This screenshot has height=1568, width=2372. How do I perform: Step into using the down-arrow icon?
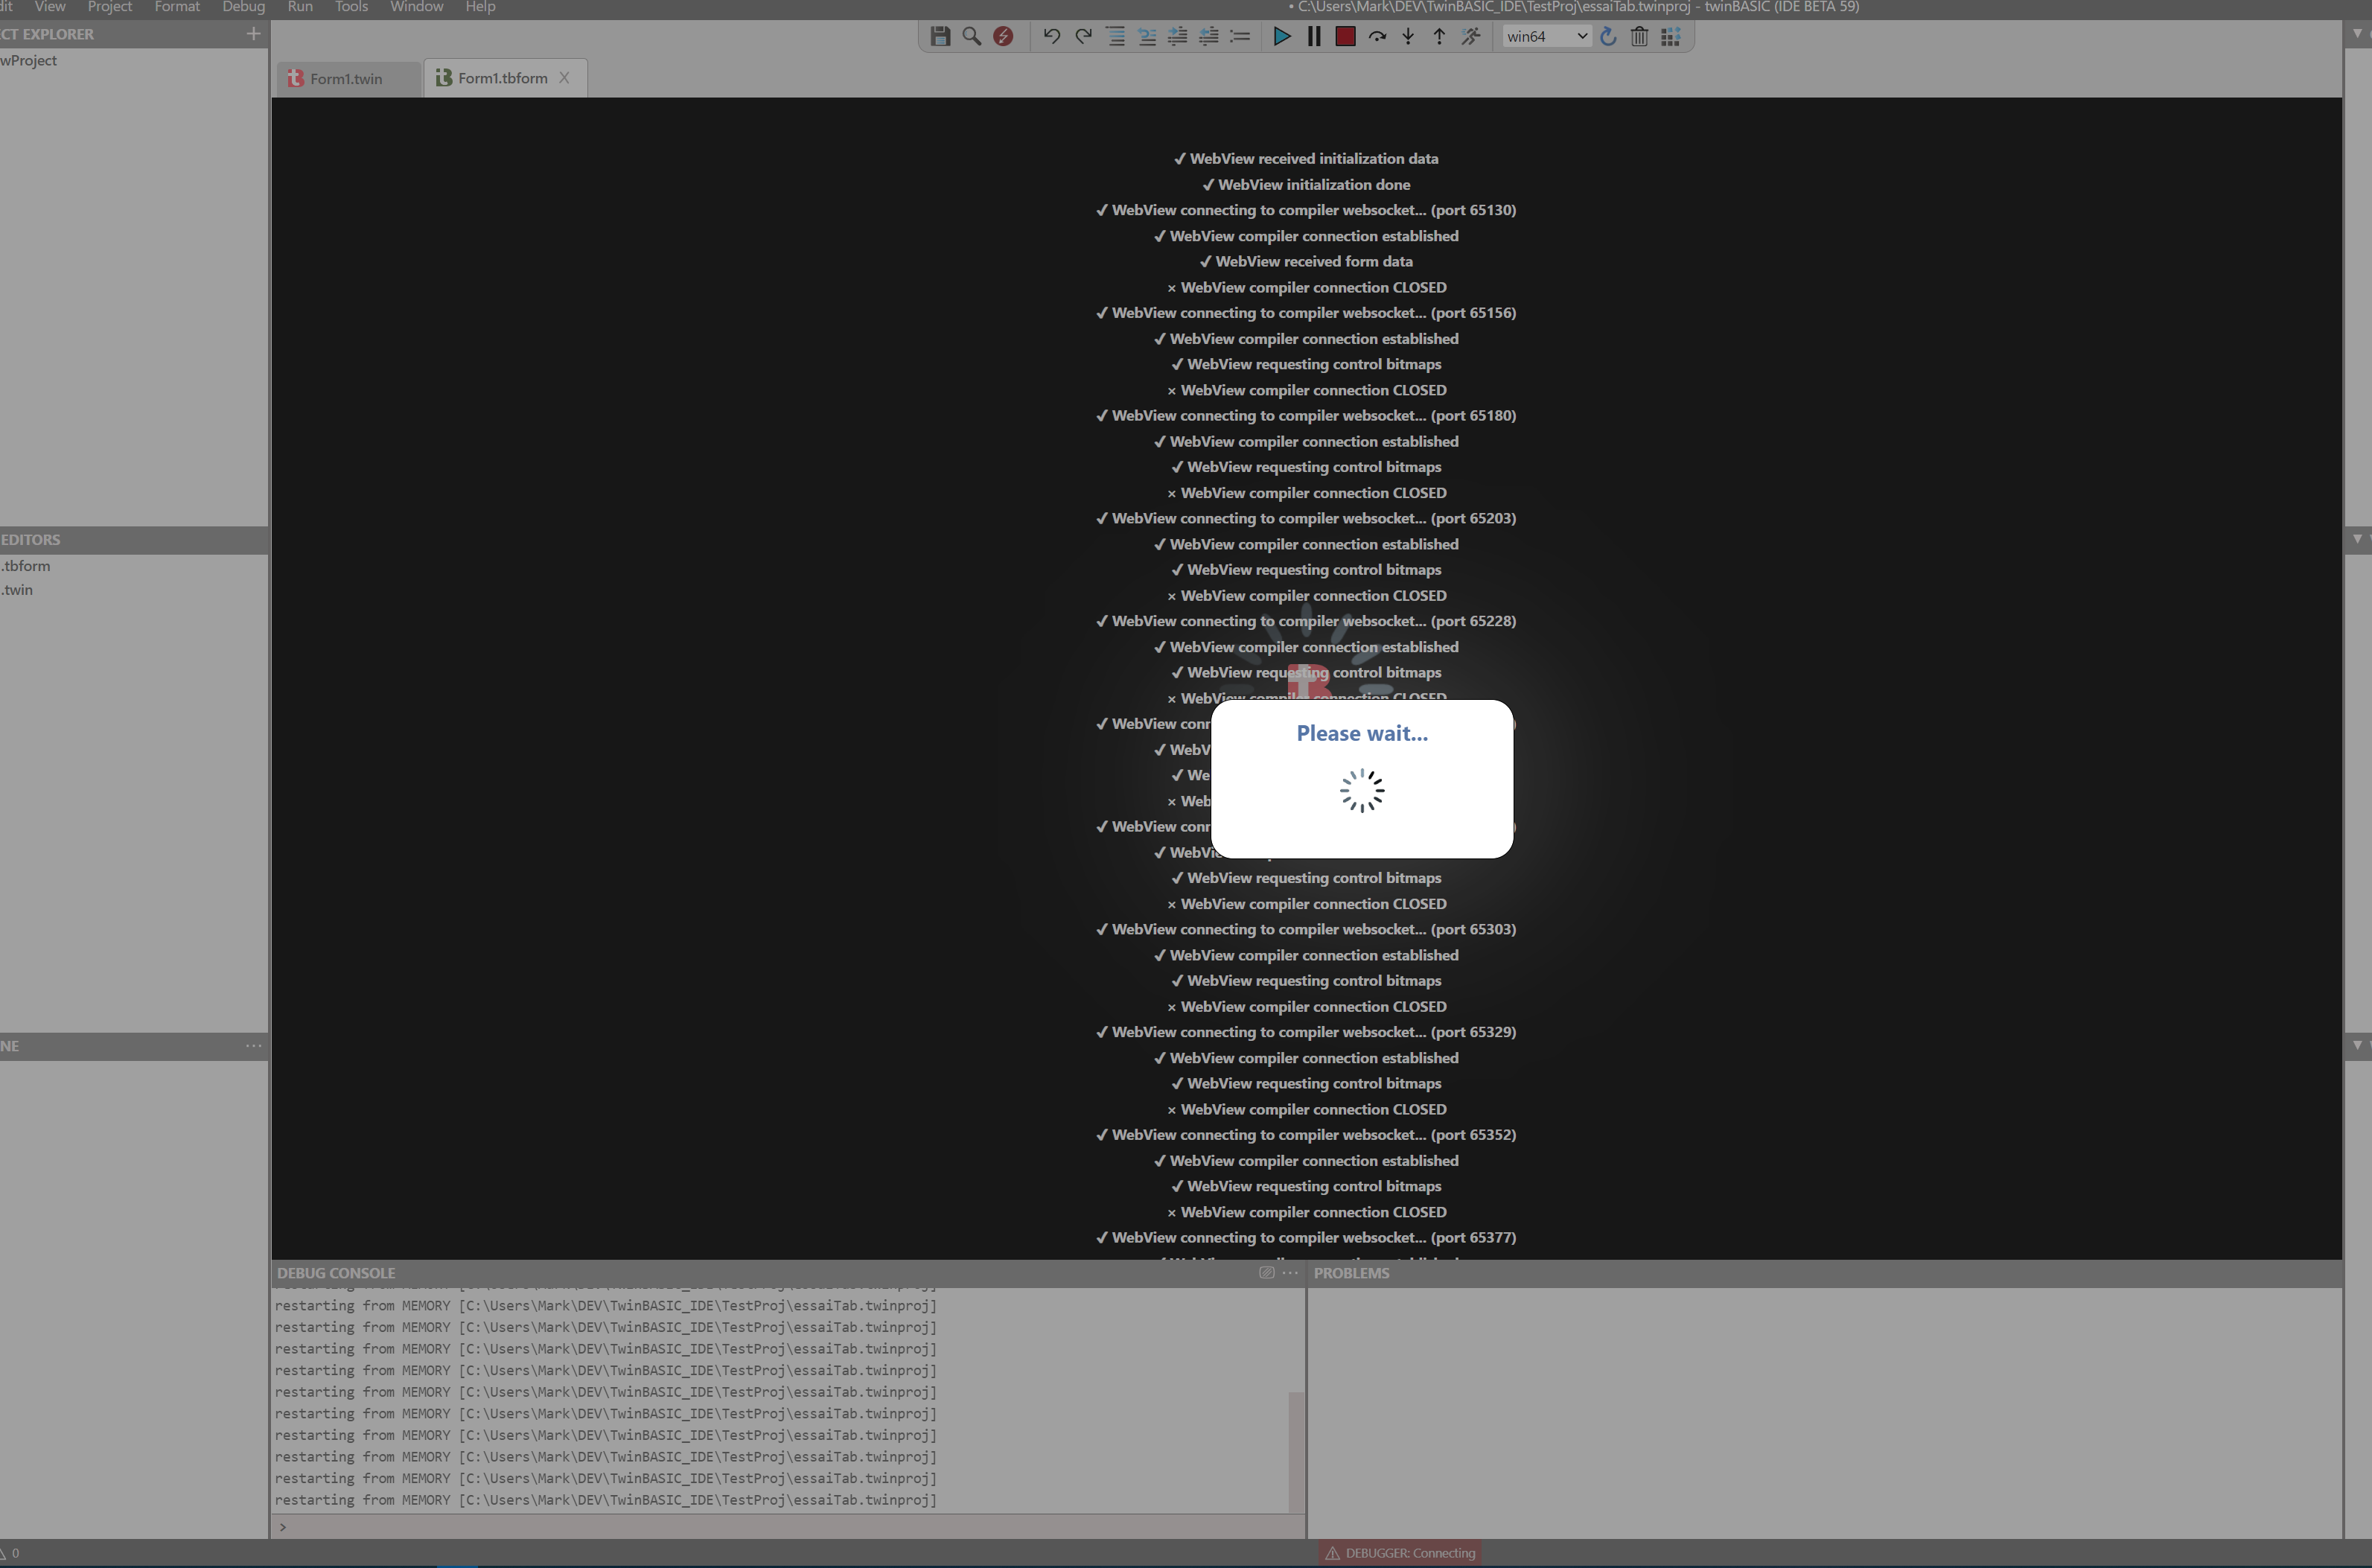click(x=1408, y=36)
